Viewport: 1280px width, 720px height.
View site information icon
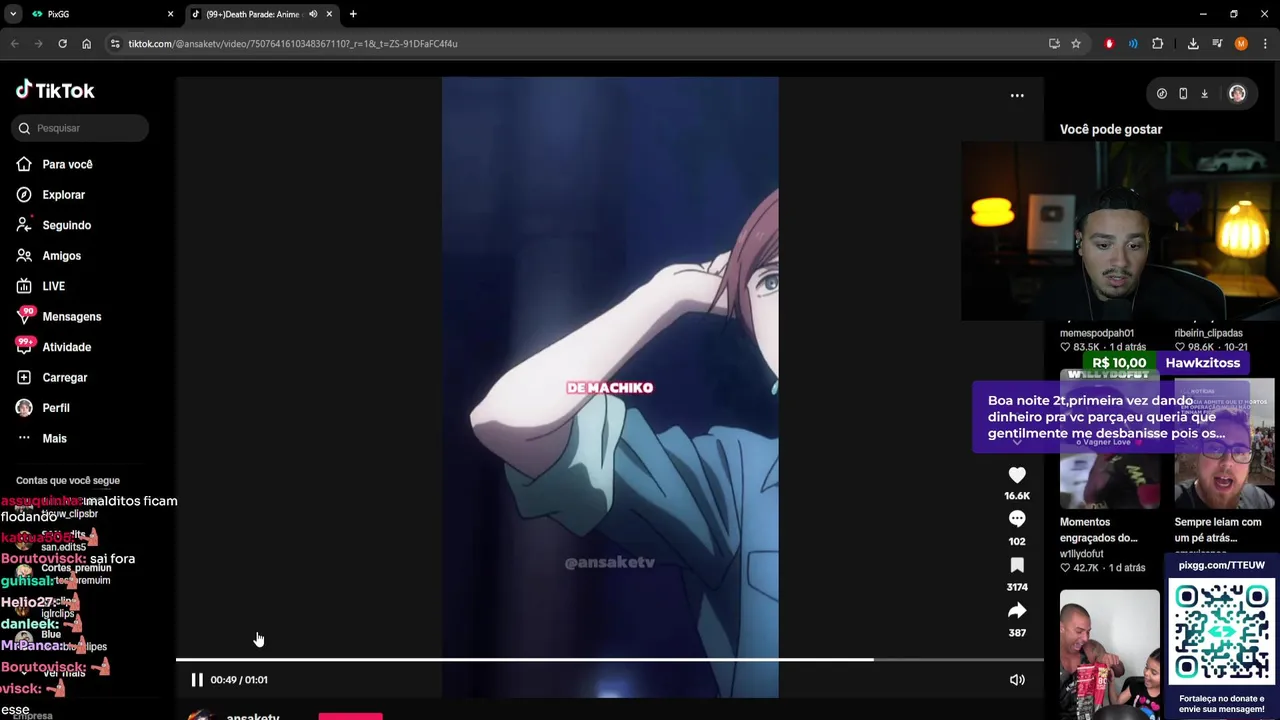tap(115, 44)
